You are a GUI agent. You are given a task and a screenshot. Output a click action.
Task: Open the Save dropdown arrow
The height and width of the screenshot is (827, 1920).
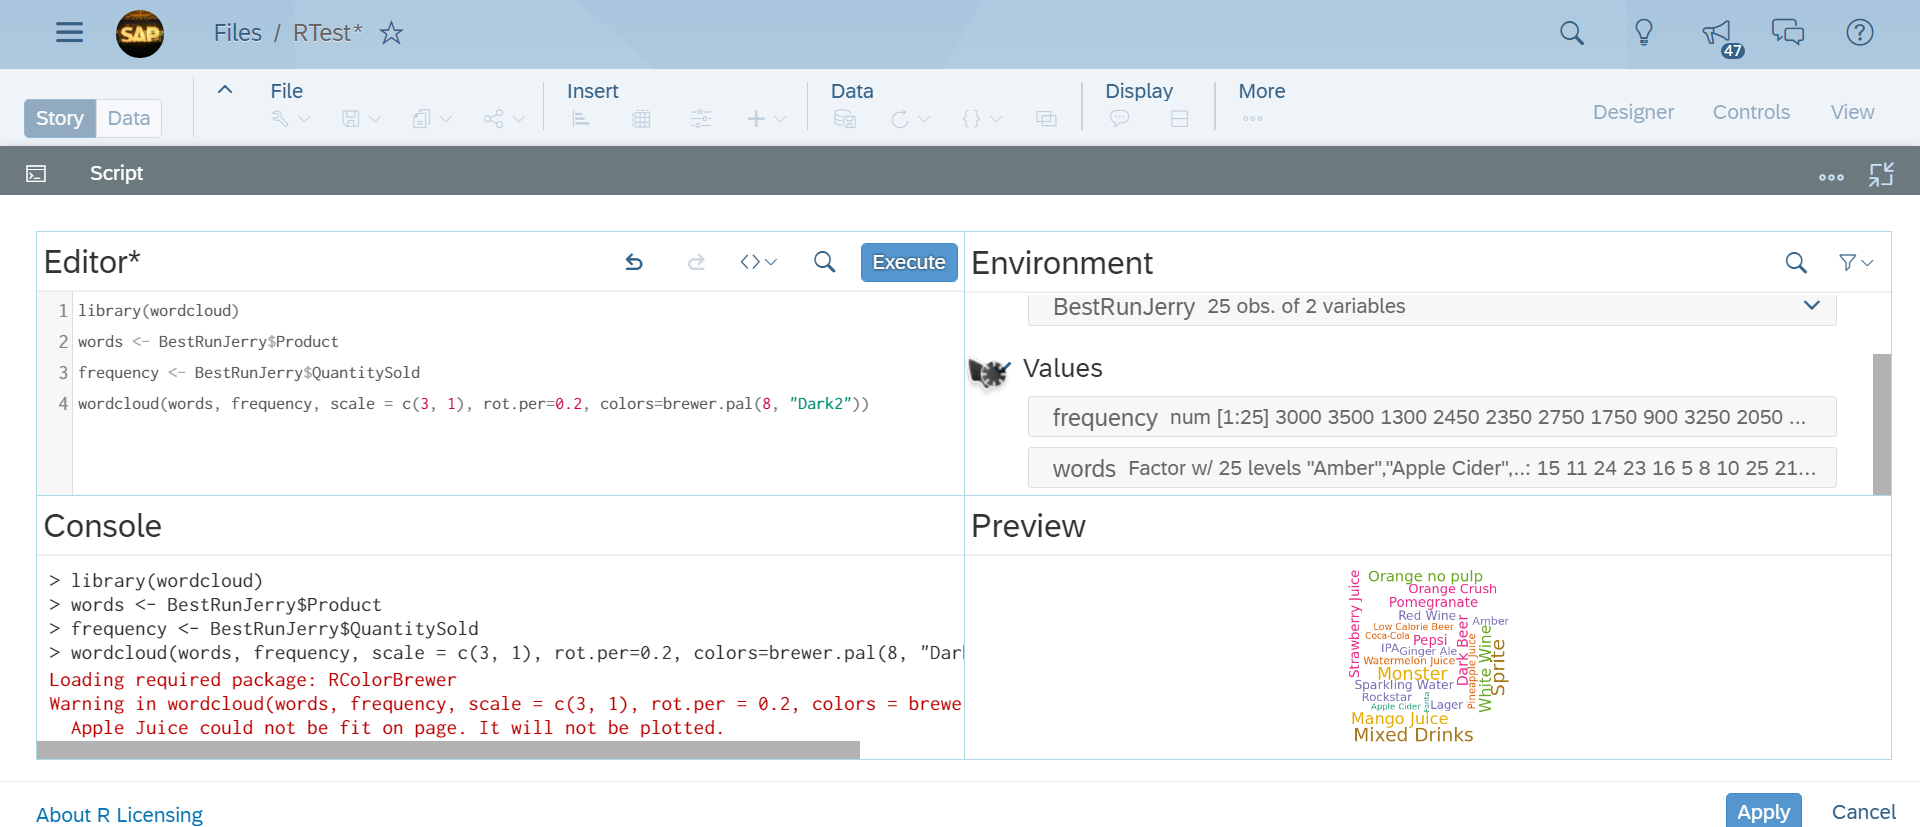tap(375, 119)
